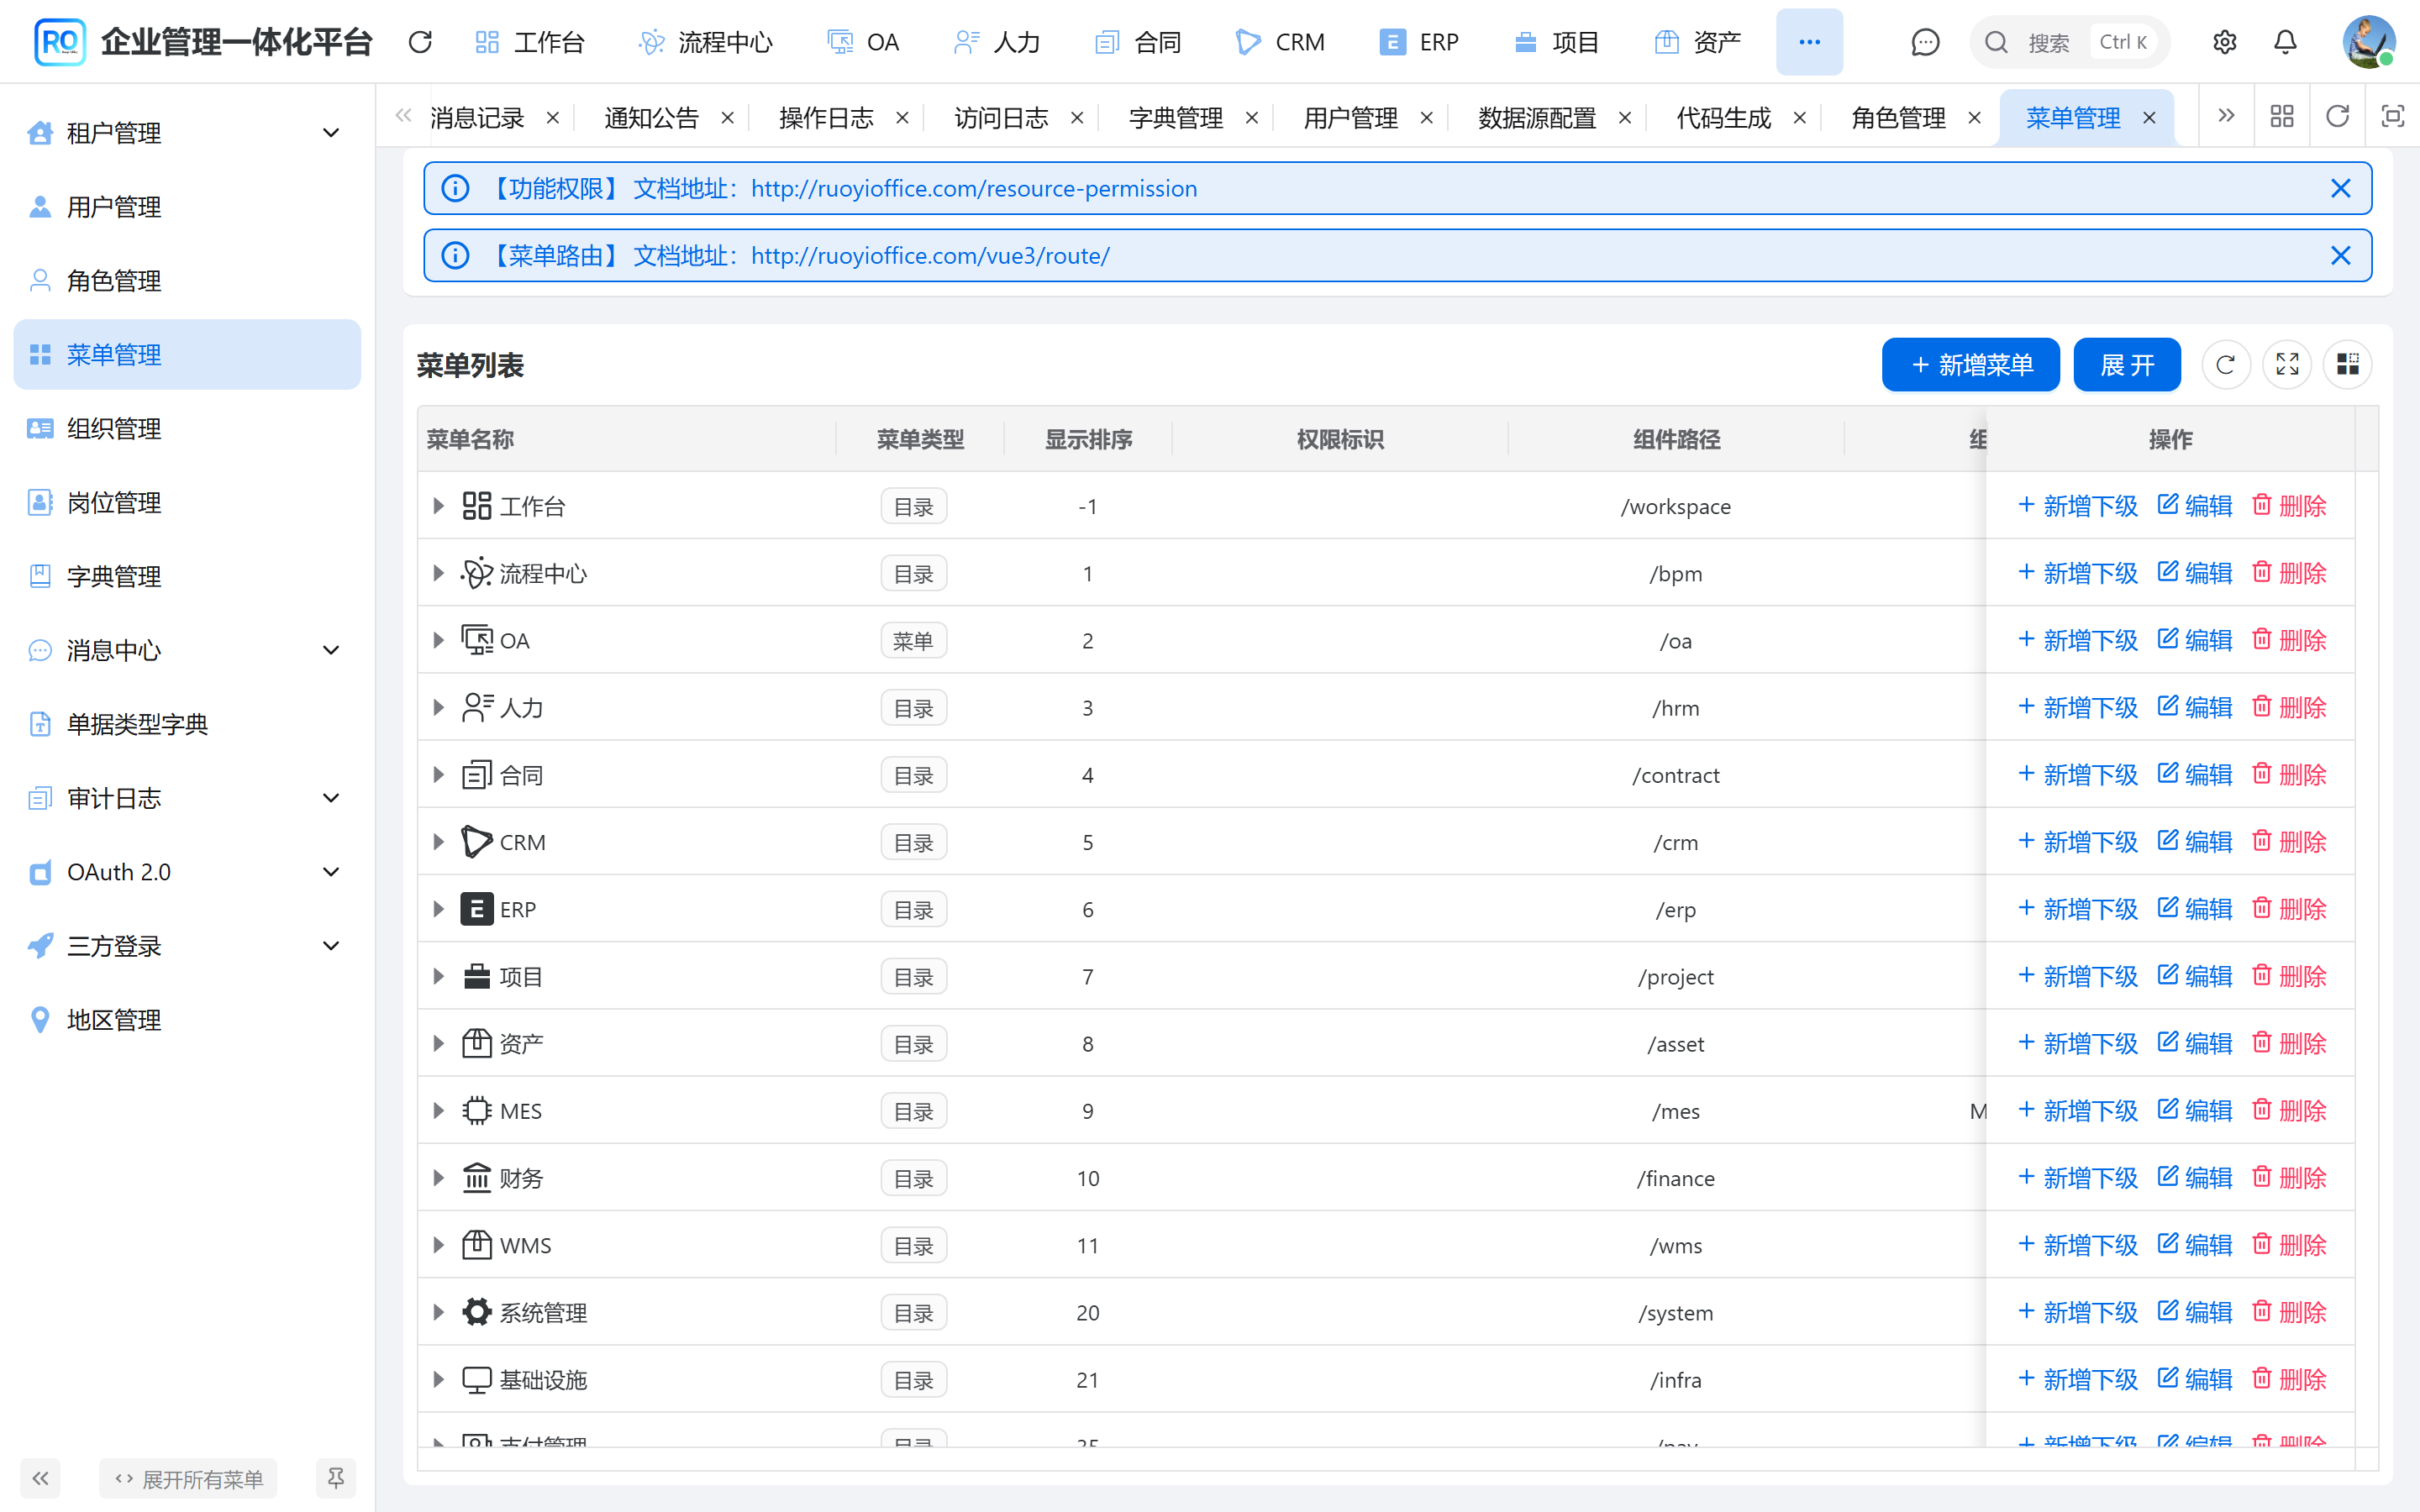Viewport: 2420px width, 1512px height.
Task: Refresh current tab using tab bar icon
Action: tap(2337, 117)
